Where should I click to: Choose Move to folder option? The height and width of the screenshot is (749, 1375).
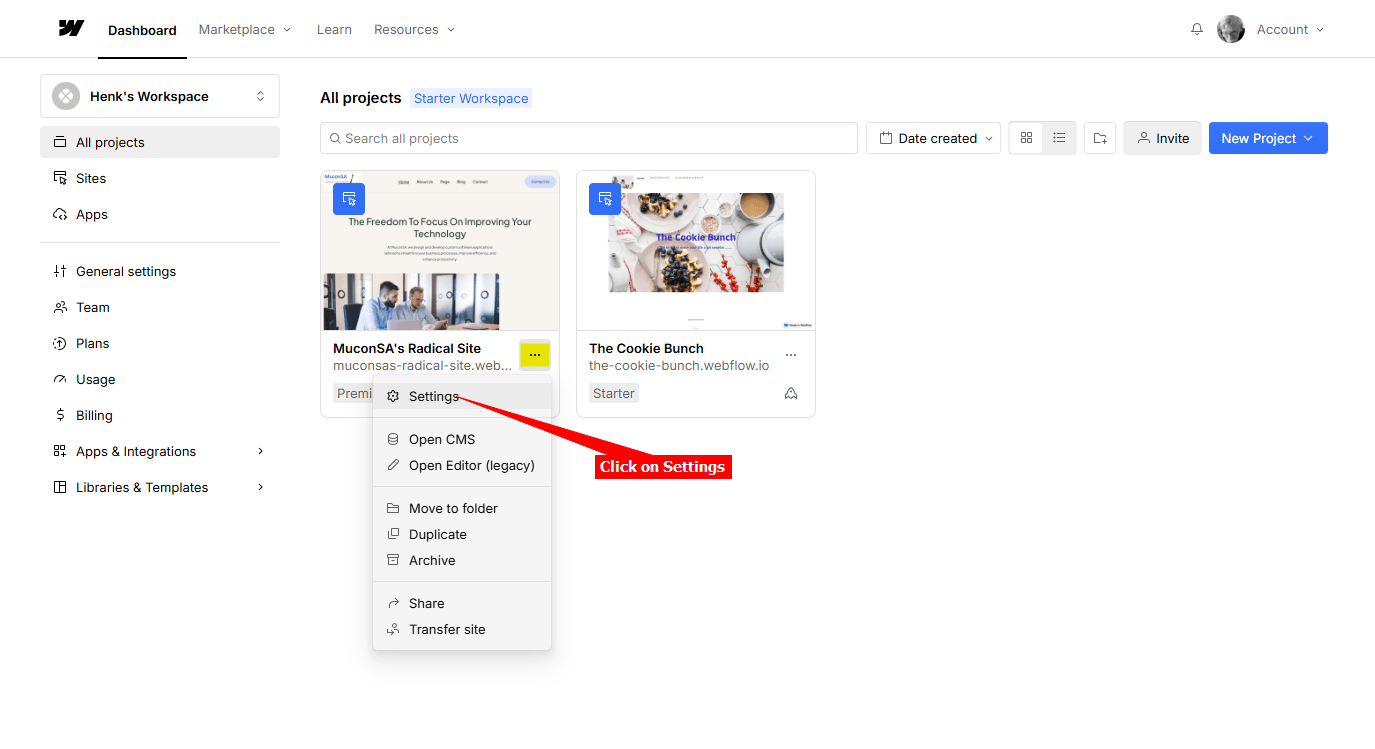coord(462,508)
